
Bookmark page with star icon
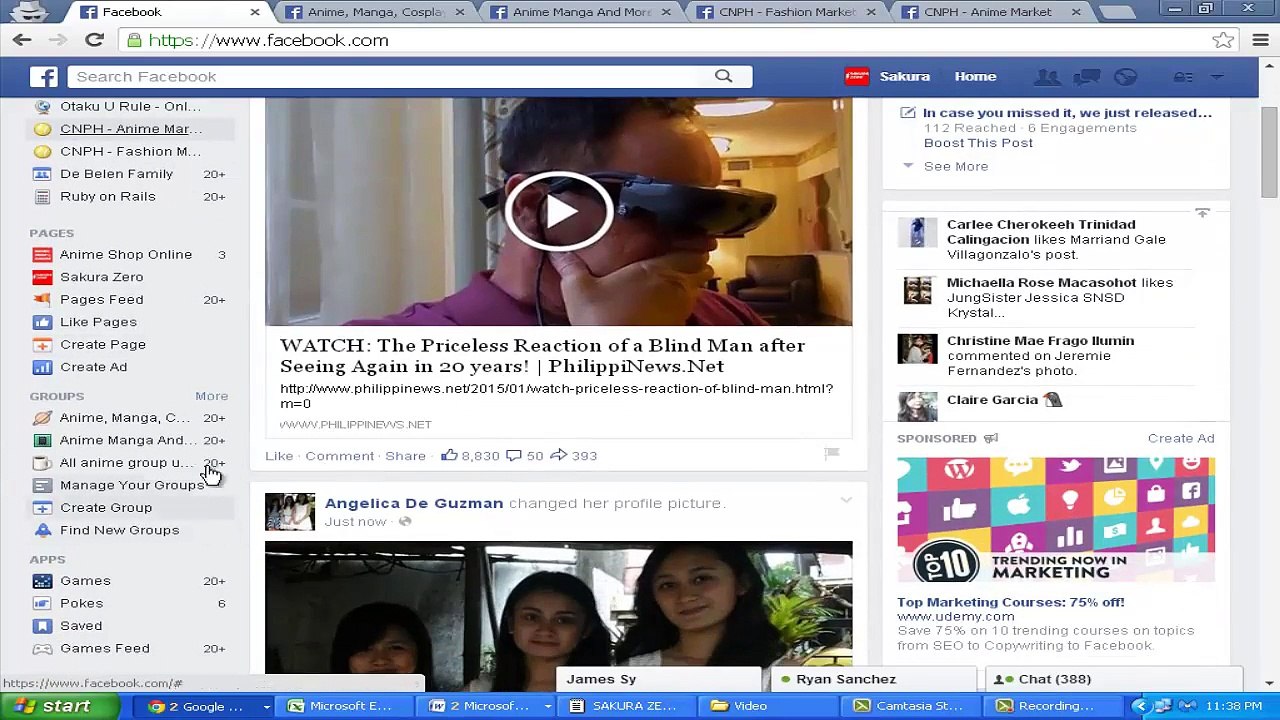pos(1222,40)
